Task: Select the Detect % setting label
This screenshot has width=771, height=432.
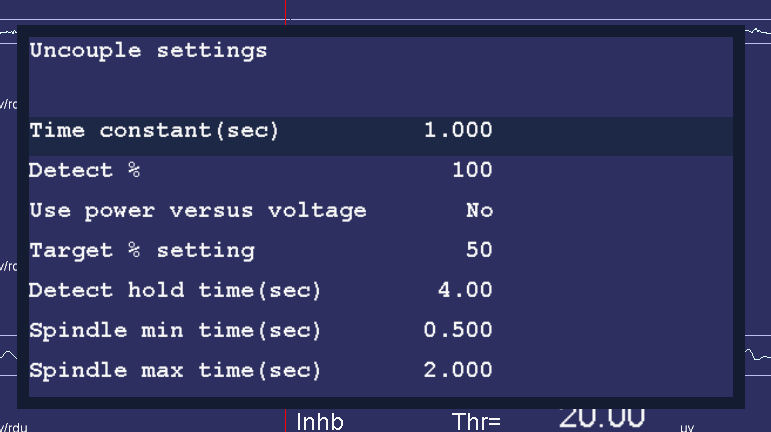Action: (85, 171)
